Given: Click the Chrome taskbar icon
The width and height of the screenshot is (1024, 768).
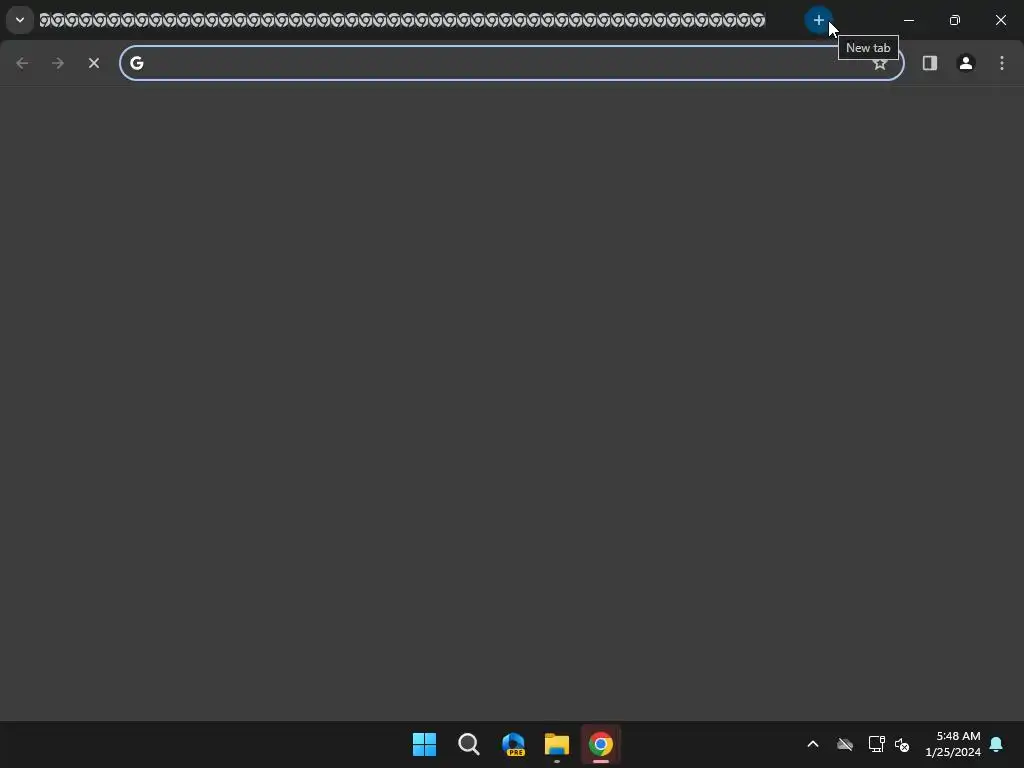Looking at the screenshot, I should [x=601, y=744].
